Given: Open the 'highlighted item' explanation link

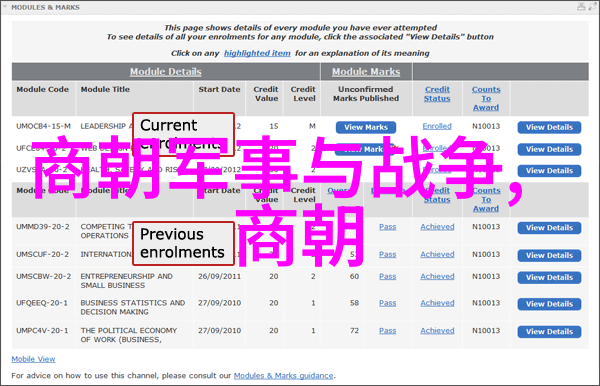Looking at the screenshot, I should 257,53.
